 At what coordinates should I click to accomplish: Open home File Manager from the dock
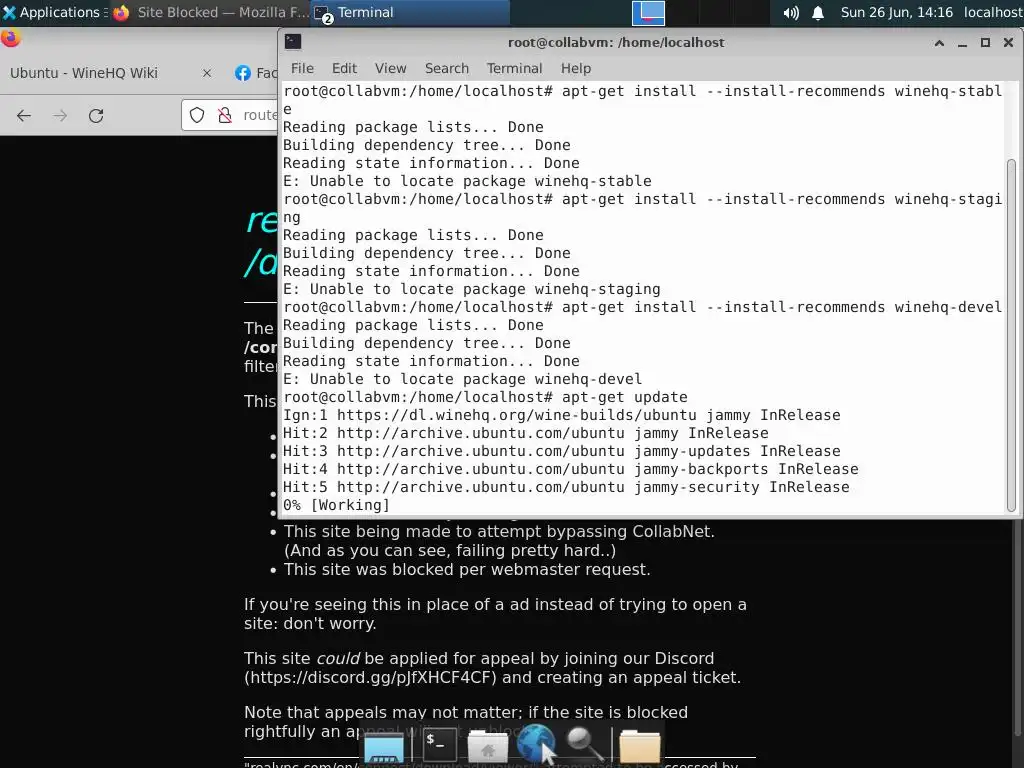coord(487,746)
